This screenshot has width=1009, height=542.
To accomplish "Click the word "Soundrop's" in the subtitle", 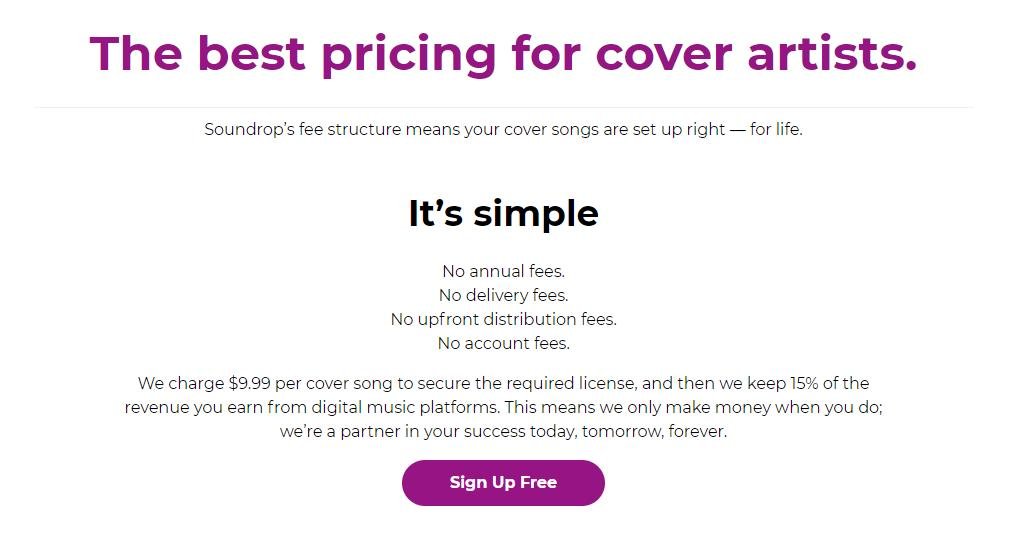I will pyautogui.click(x=249, y=129).
